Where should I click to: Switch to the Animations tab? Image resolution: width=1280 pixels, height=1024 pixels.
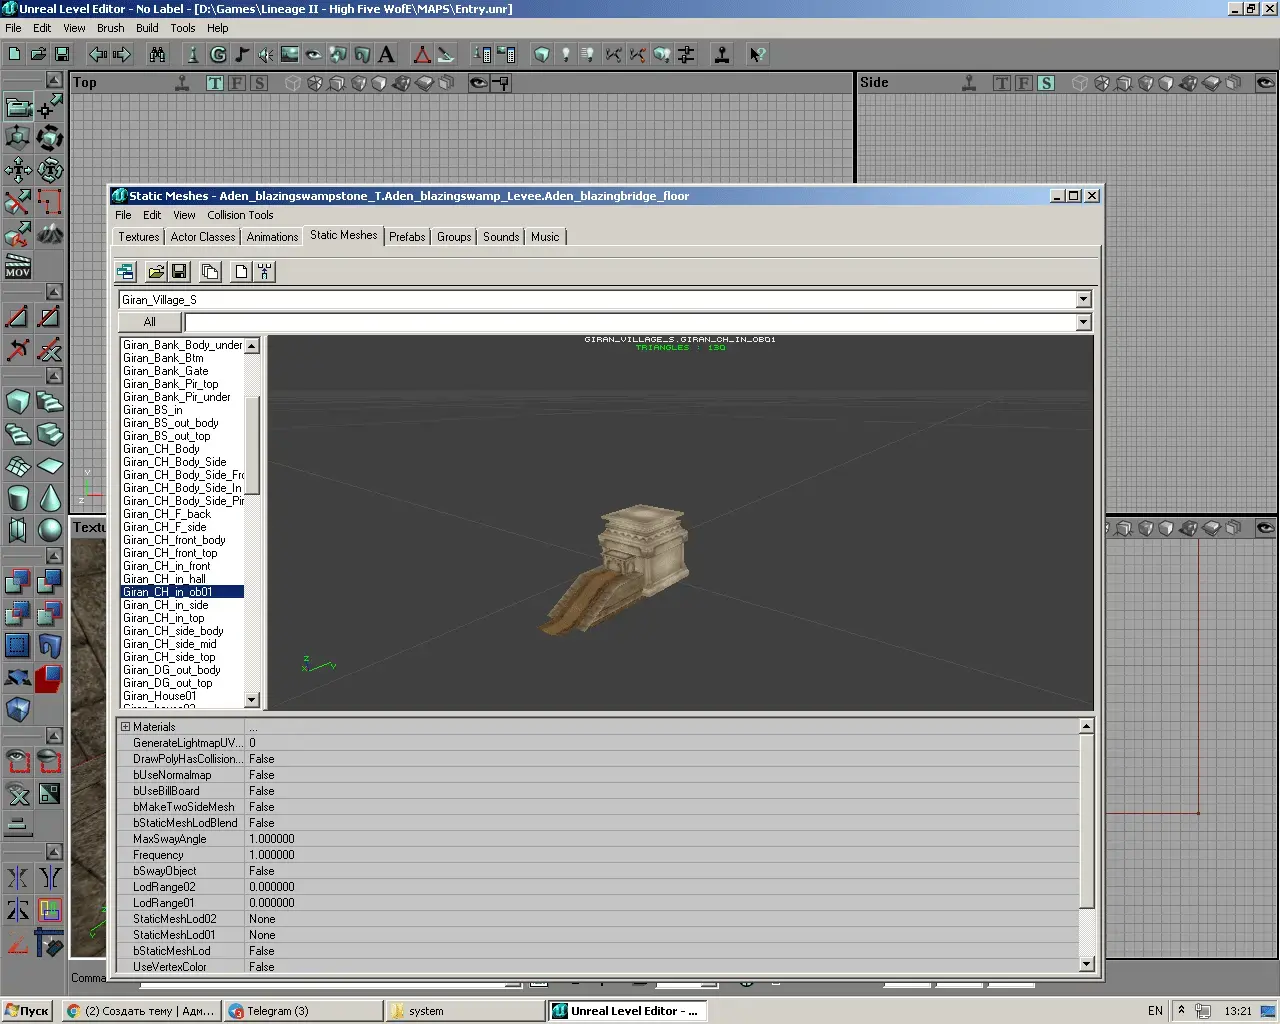[x=272, y=237]
